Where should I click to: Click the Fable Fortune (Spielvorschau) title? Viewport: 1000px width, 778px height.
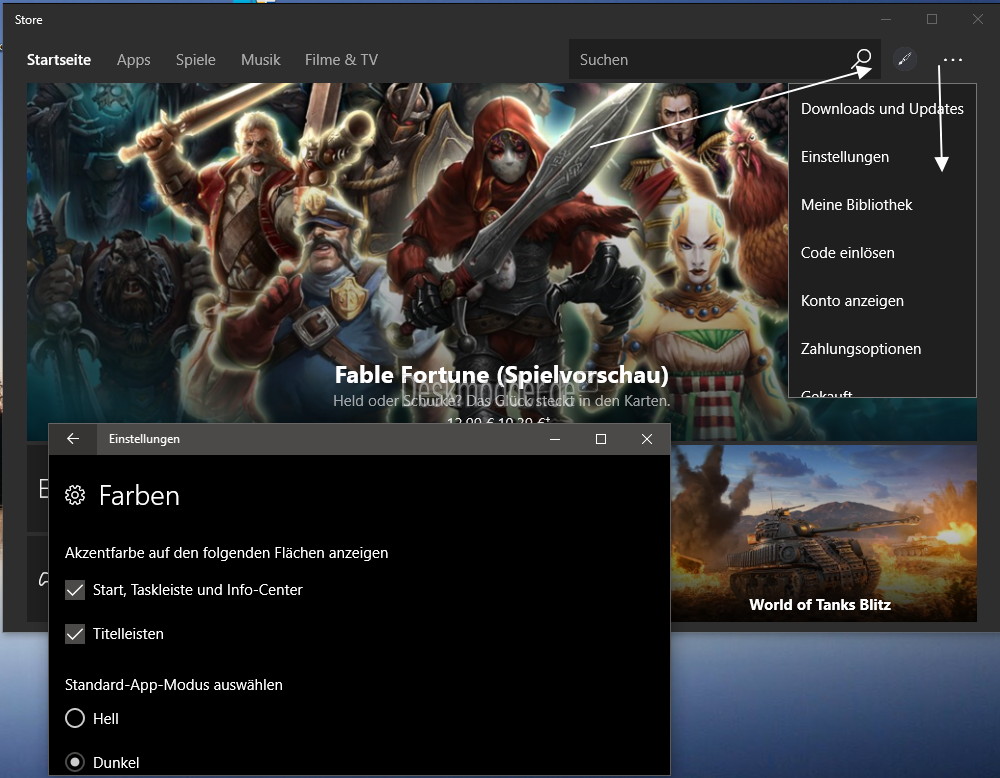pyautogui.click(x=502, y=375)
